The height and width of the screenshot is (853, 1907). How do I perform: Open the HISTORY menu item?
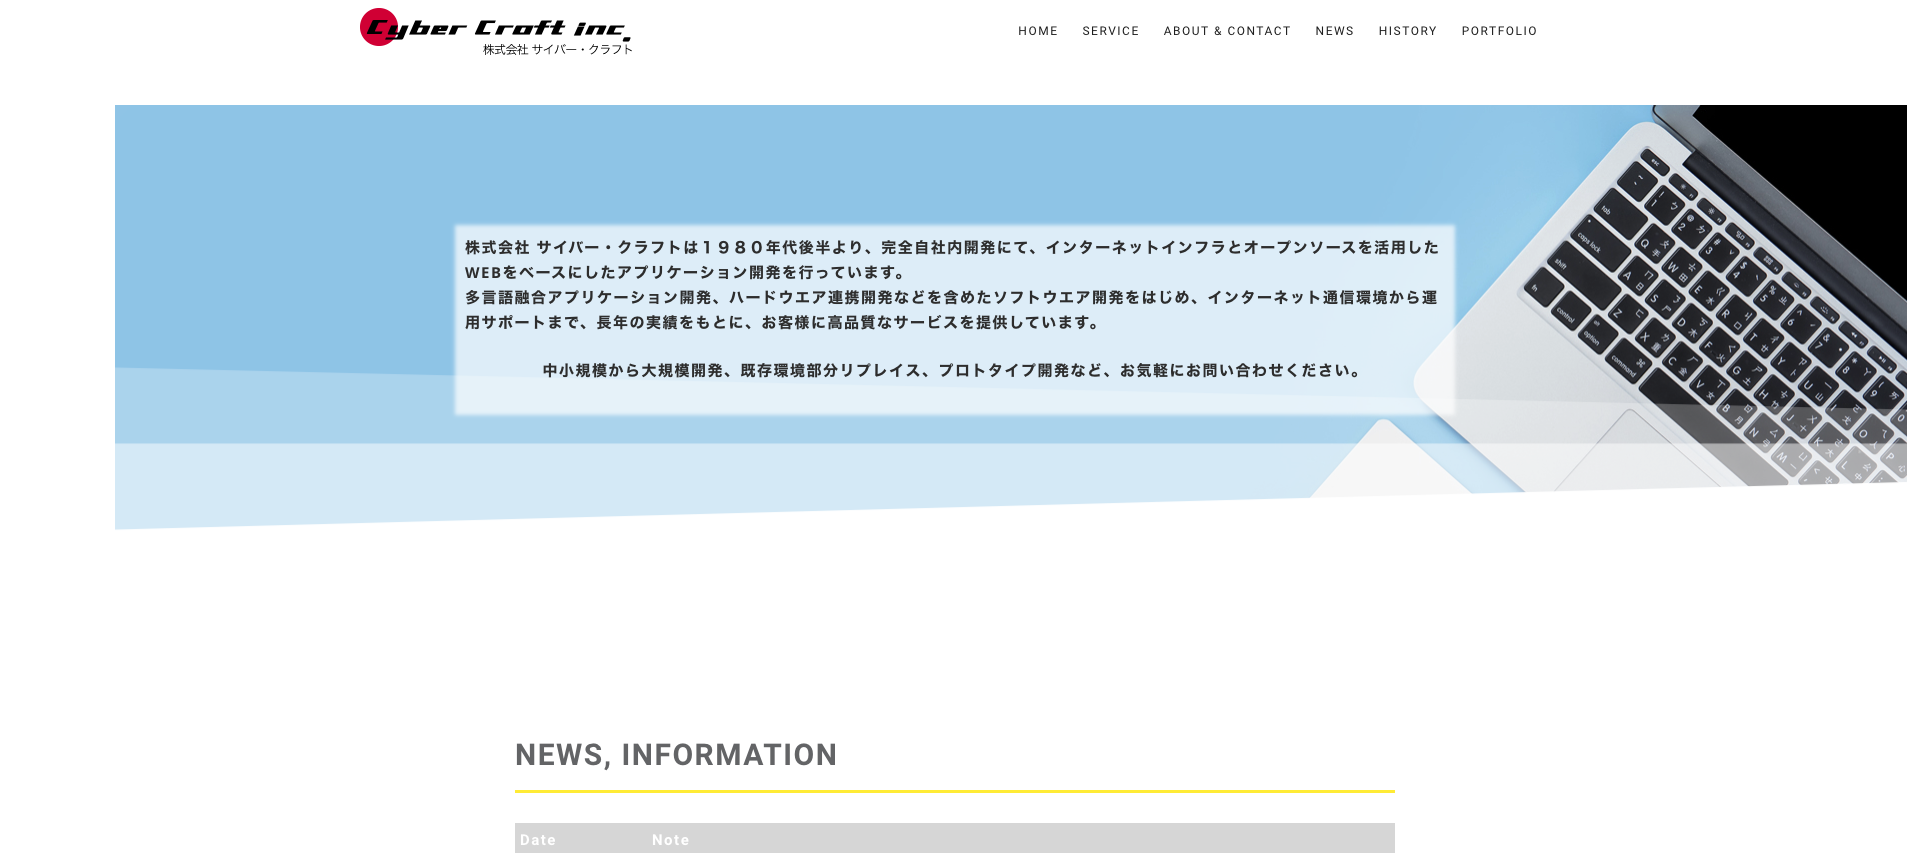(1408, 31)
